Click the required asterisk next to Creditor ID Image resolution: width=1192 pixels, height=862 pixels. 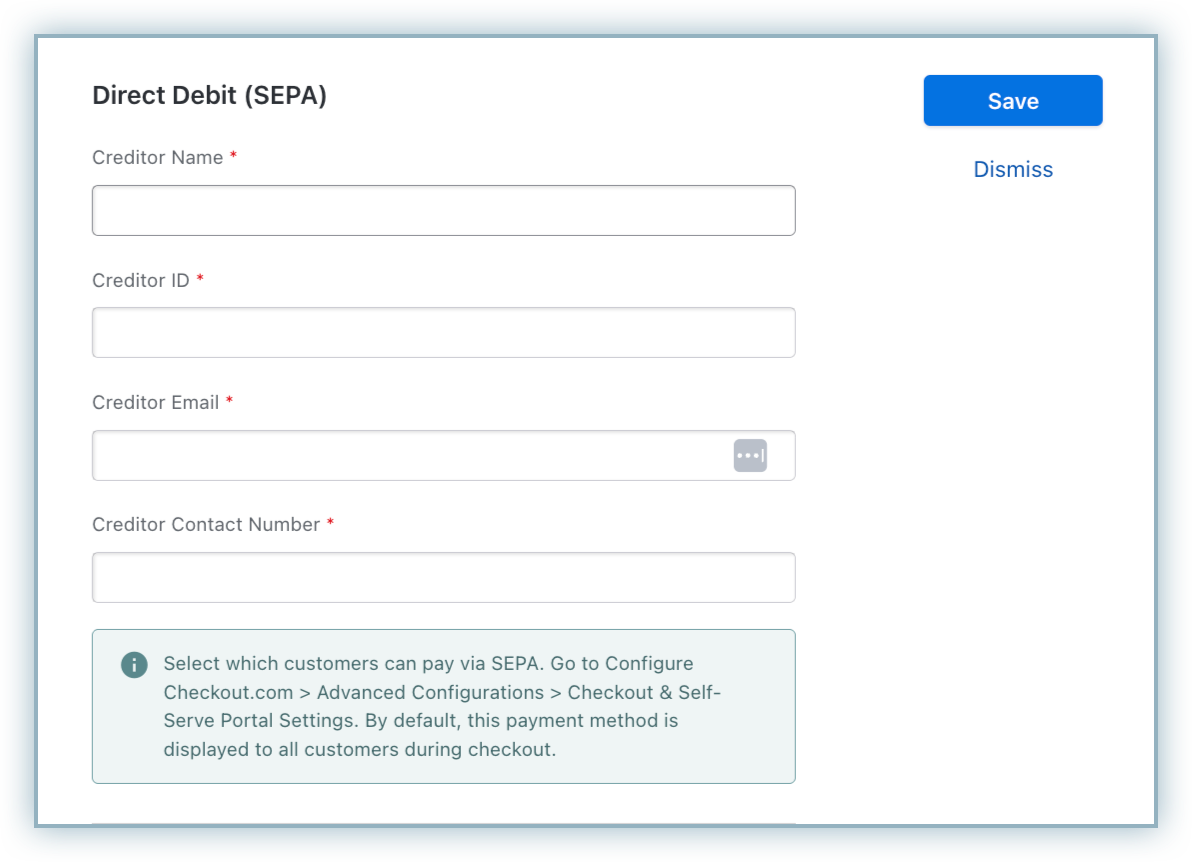click(x=200, y=280)
